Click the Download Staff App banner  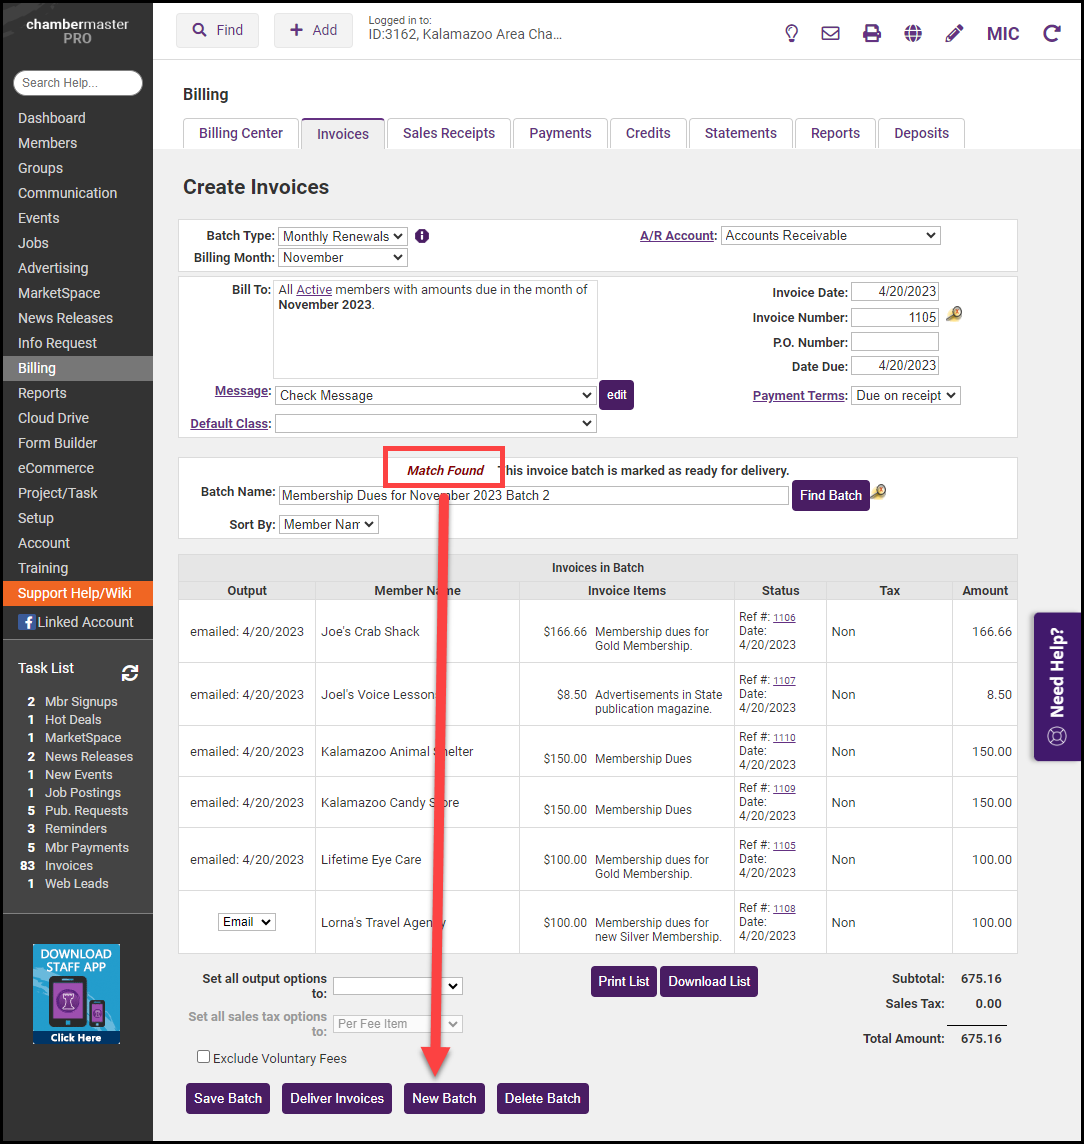[x=76, y=994]
